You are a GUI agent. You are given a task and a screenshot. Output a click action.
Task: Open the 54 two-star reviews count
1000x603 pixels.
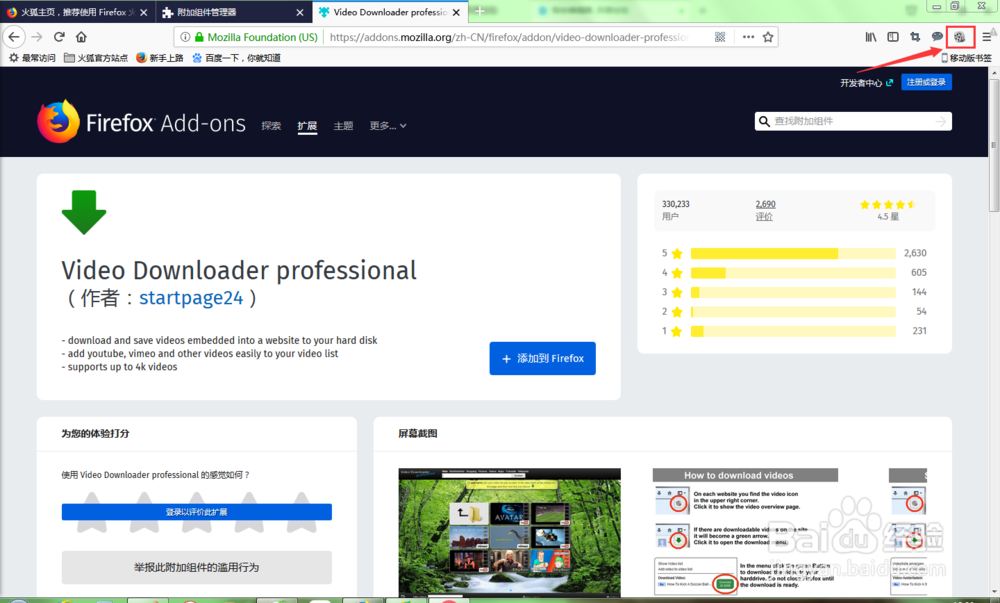click(x=921, y=312)
